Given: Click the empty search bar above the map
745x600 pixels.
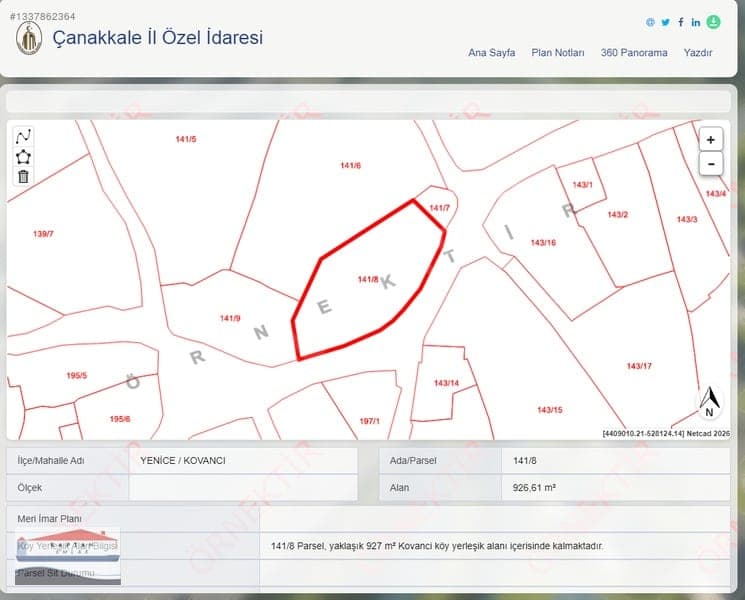Looking at the screenshot, I should (368, 101).
